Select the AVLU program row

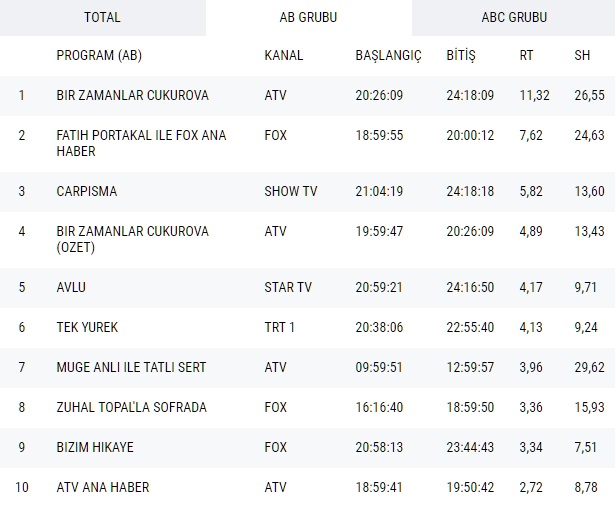(71, 287)
